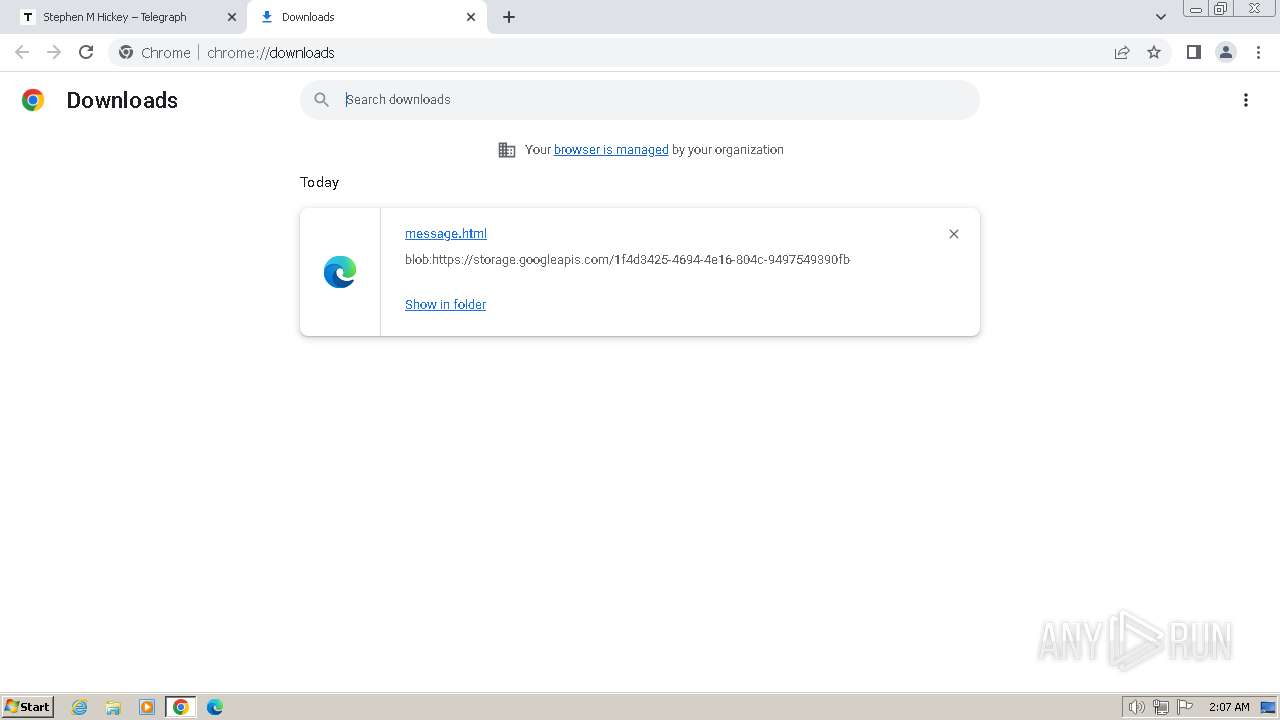Viewport: 1280px width, 720px height.
Task: Close the Stephen M Hickey – Telegraph tab
Action: pos(232,17)
